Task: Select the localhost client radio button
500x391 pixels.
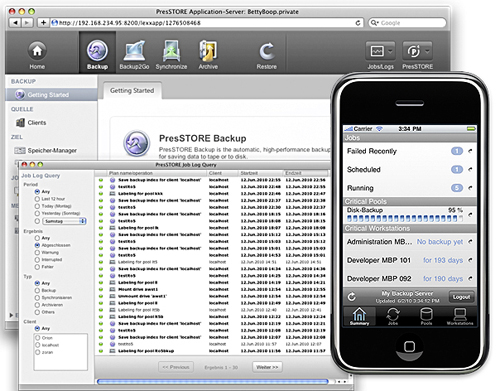Action: 38,345
